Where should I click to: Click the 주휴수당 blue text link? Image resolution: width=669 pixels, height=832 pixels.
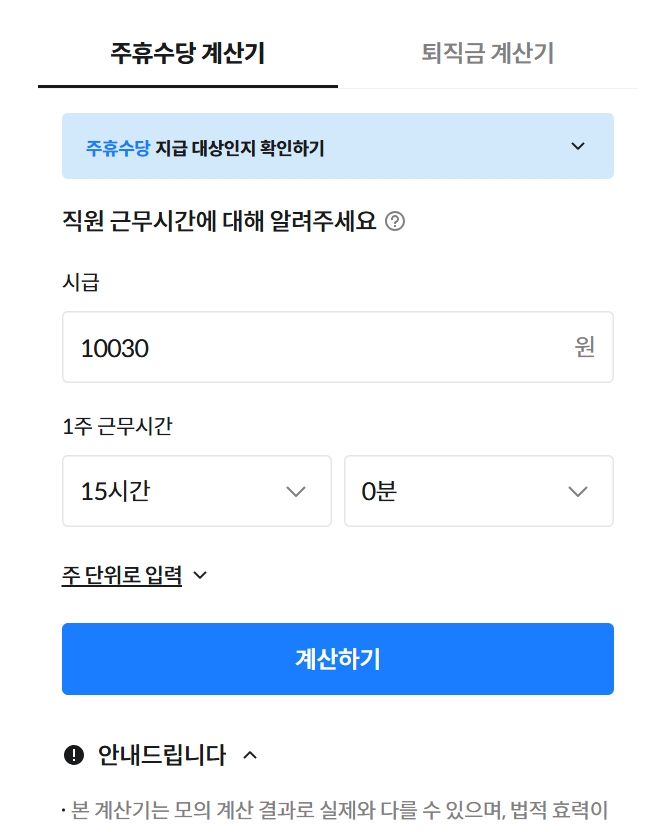(x=119, y=146)
